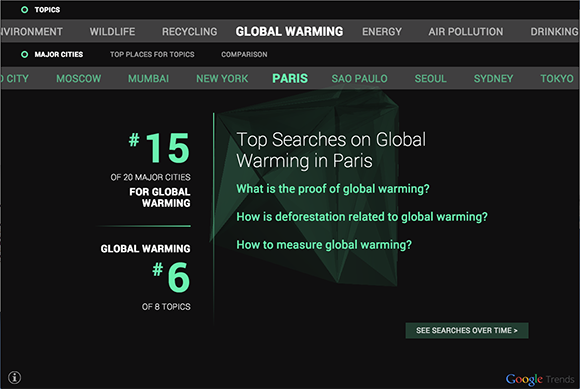Viewport: 580px width, 389px height.
Task: Switch to Top Places for Topics view
Action: point(152,54)
